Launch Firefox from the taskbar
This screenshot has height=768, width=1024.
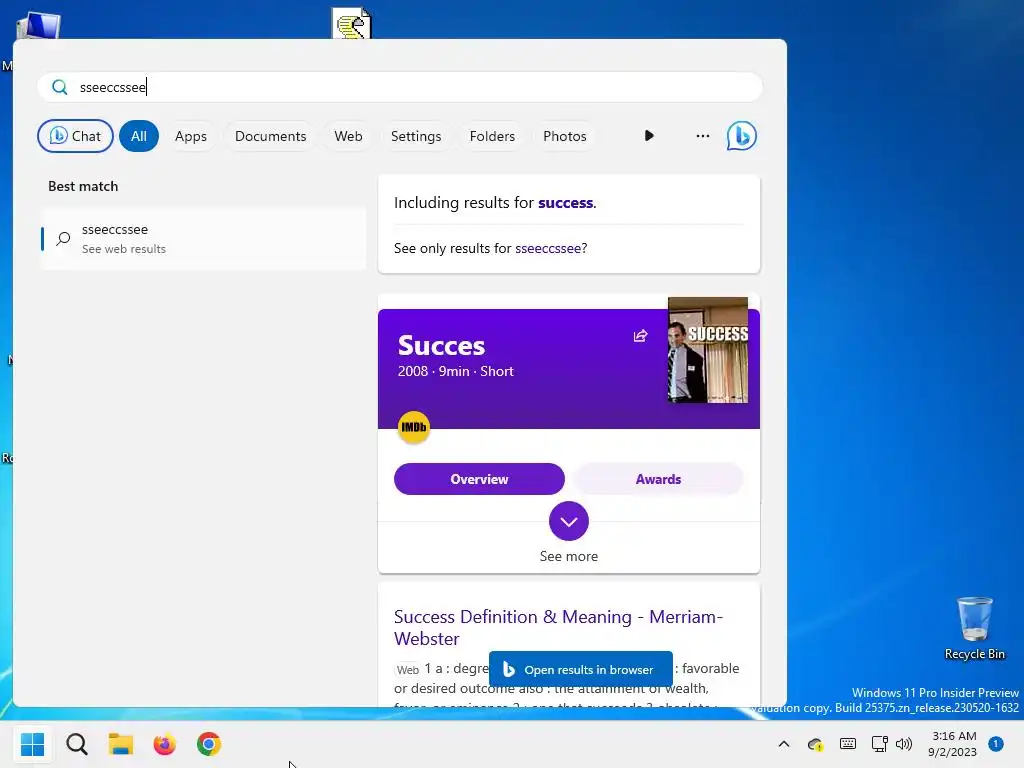click(x=165, y=744)
